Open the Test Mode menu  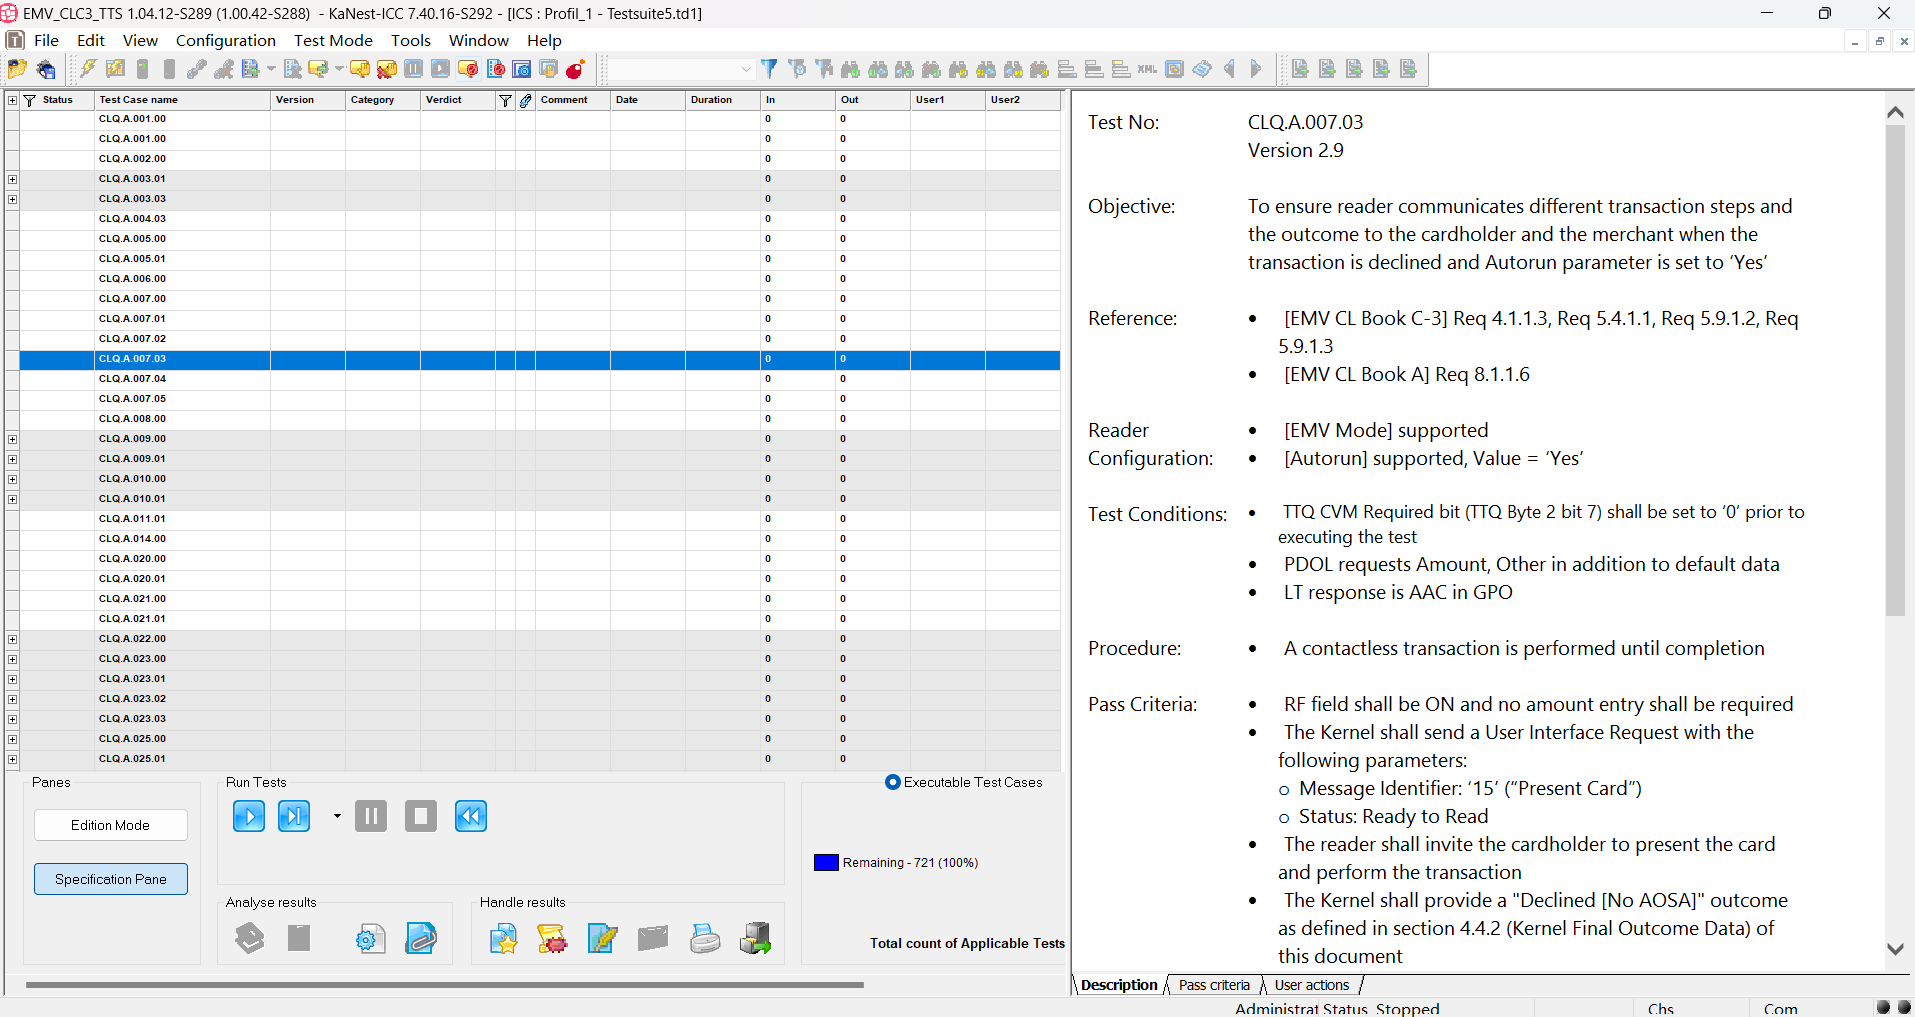(333, 40)
